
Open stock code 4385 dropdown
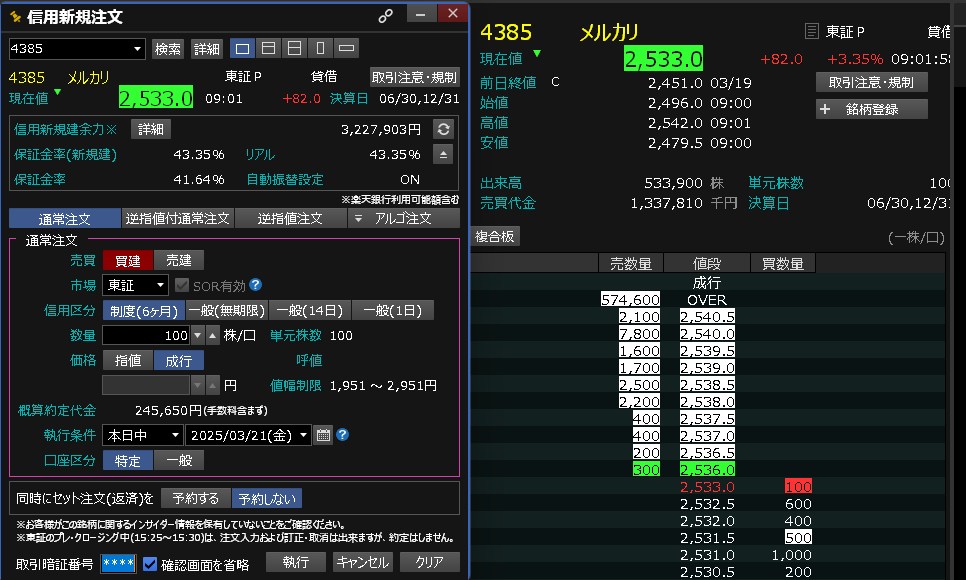[x=137, y=49]
